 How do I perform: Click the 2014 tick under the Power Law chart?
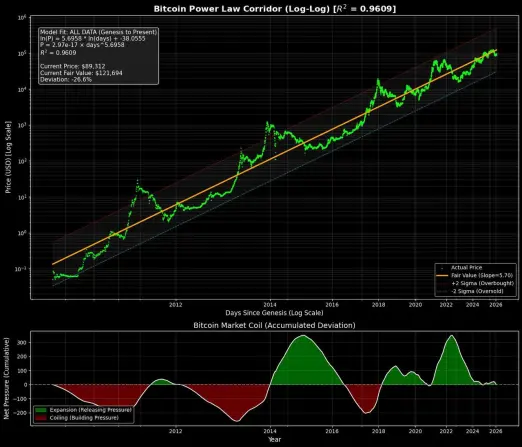point(270,305)
